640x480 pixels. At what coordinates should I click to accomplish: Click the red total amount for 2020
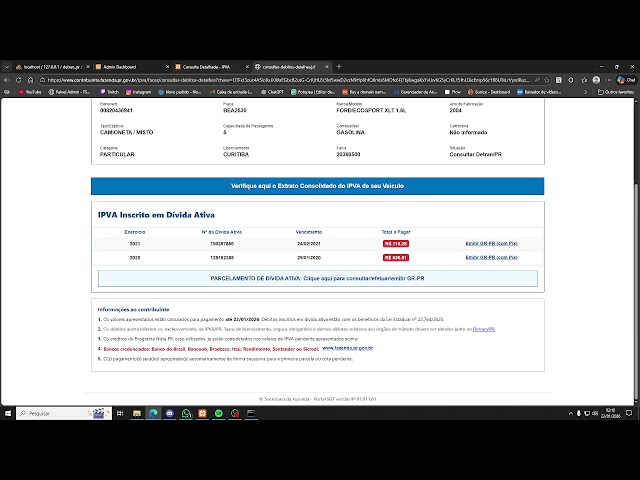[x=396, y=258]
